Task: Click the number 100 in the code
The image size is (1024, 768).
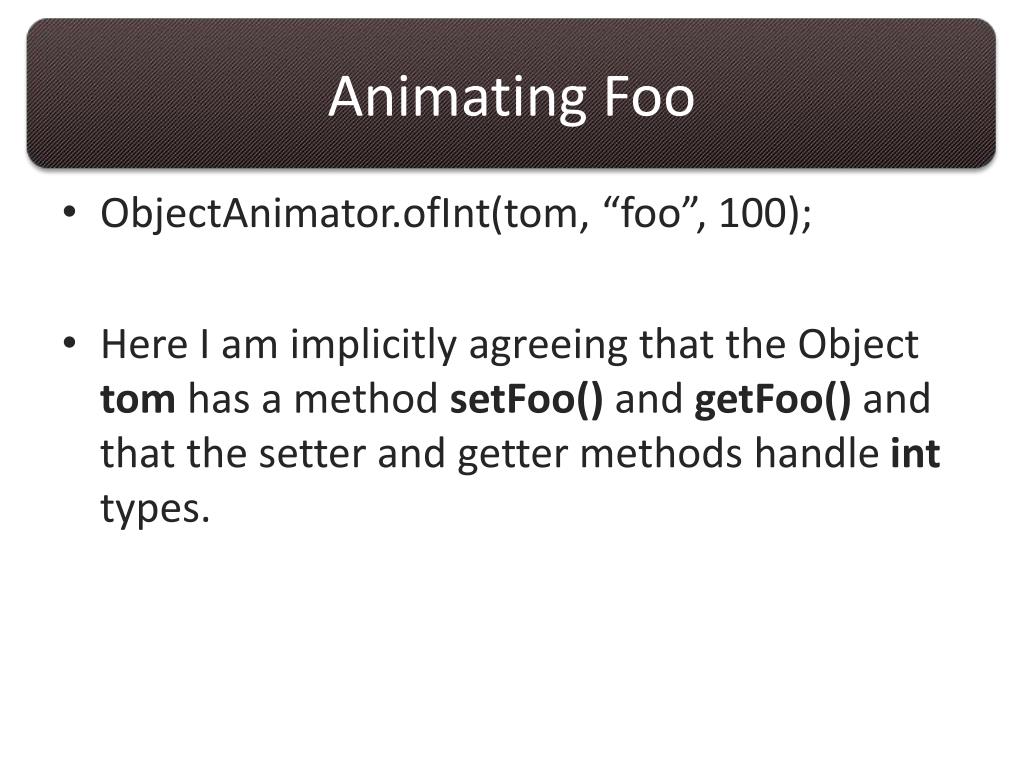Action: pyautogui.click(x=752, y=213)
